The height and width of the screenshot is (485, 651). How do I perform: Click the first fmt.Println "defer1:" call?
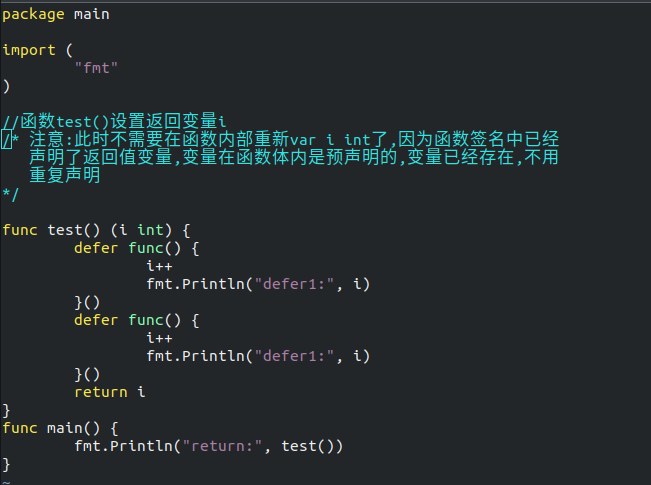point(258,284)
